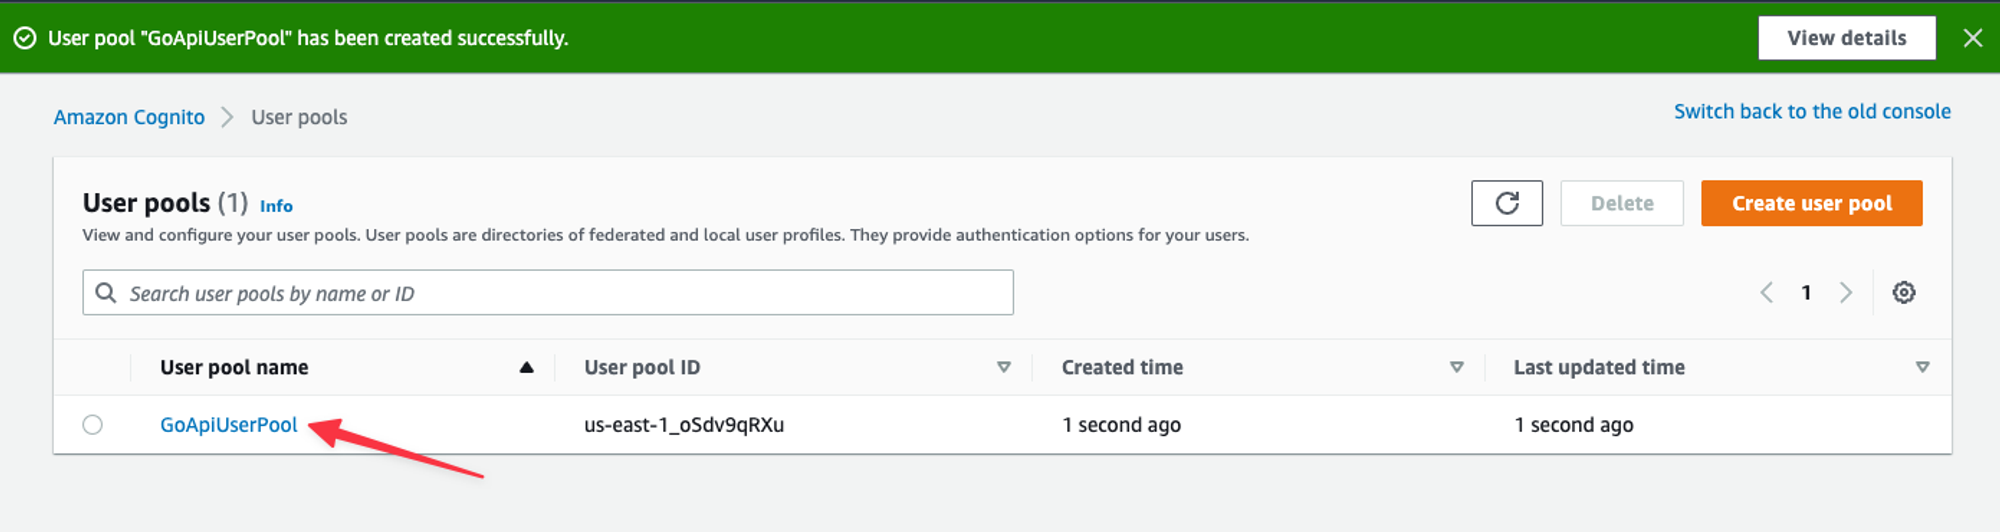Open the Amazon Cognito breadcrumb link
The height and width of the screenshot is (532, 2000).
coord(129,117)
